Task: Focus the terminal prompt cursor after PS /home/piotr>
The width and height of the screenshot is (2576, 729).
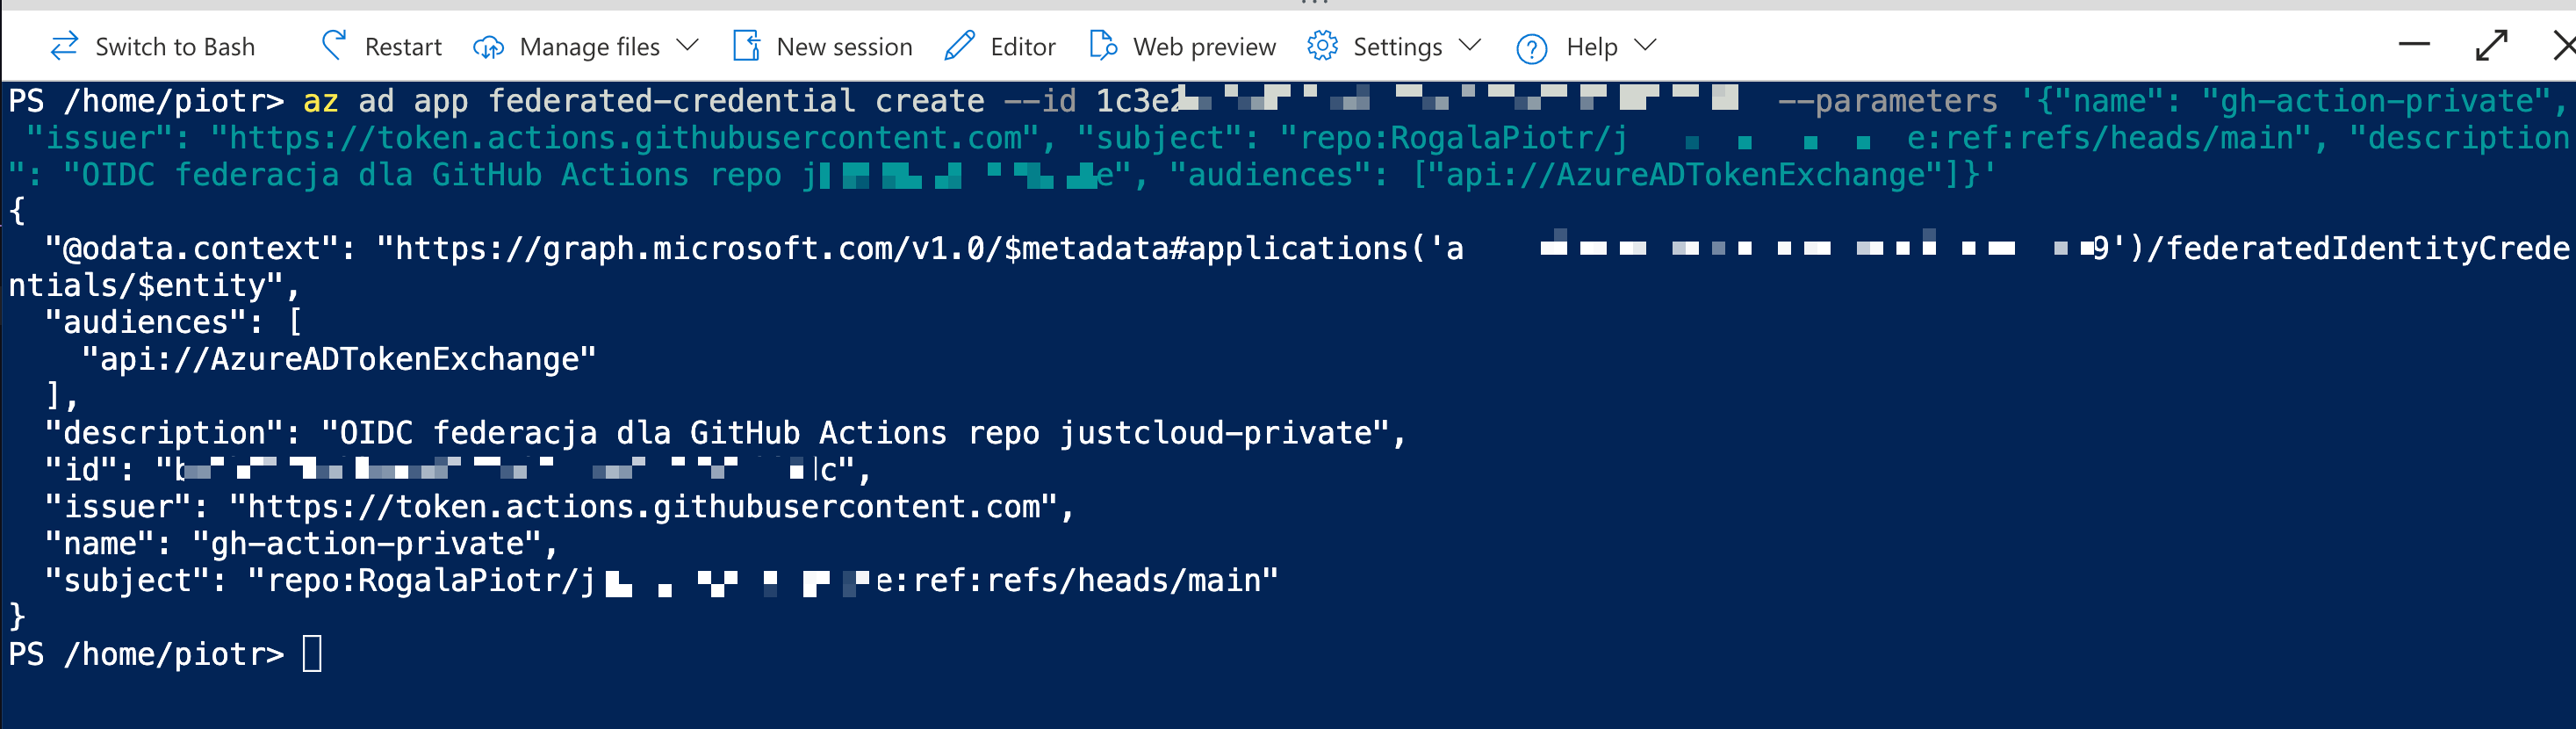Action: point(312,654)
